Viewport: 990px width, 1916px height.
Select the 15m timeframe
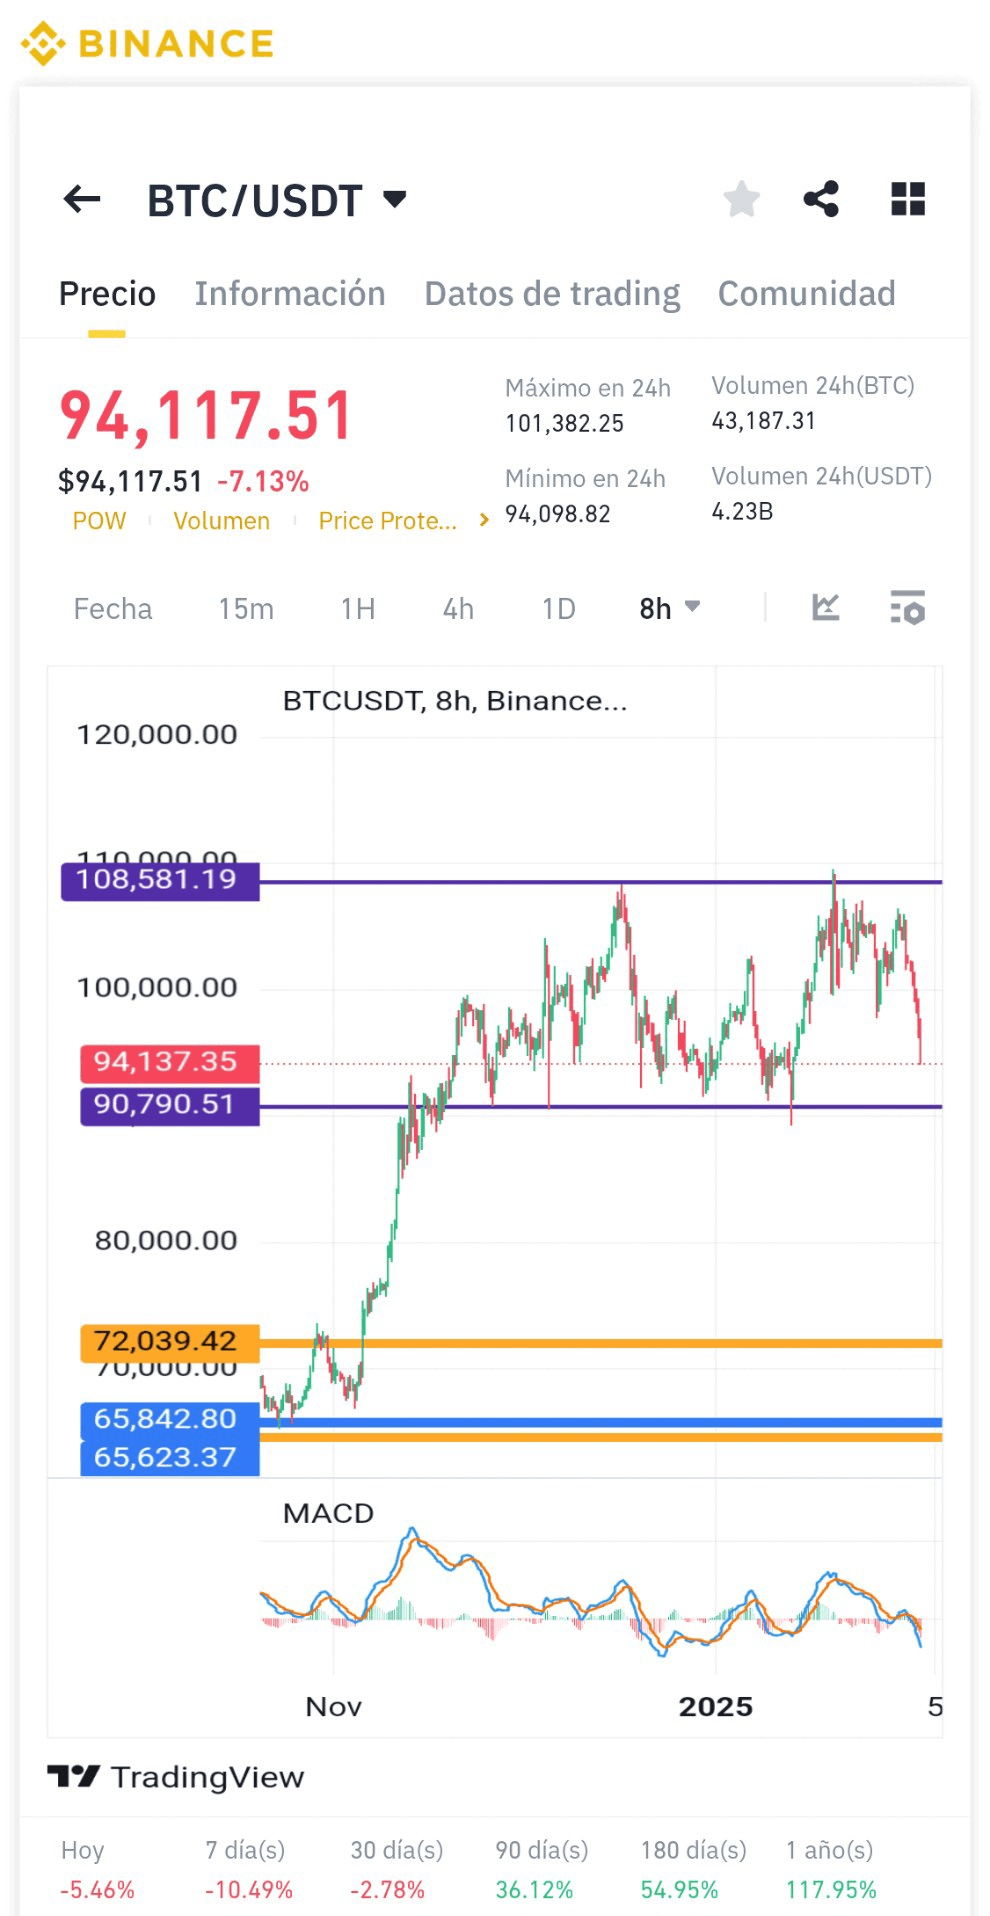[246, 609]
